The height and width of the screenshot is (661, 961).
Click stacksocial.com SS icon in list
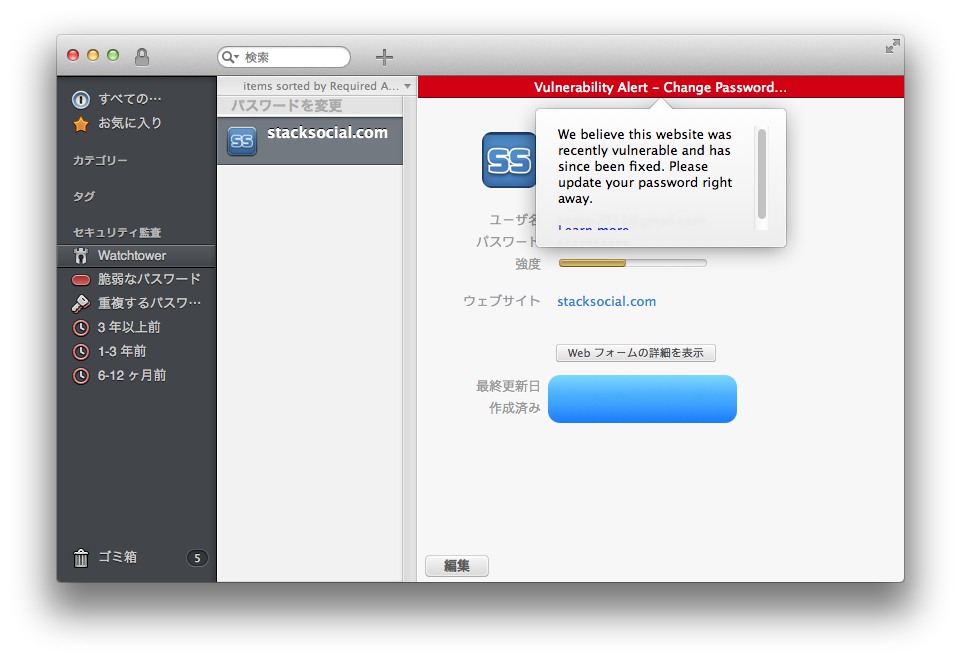[x=242, y=141]
